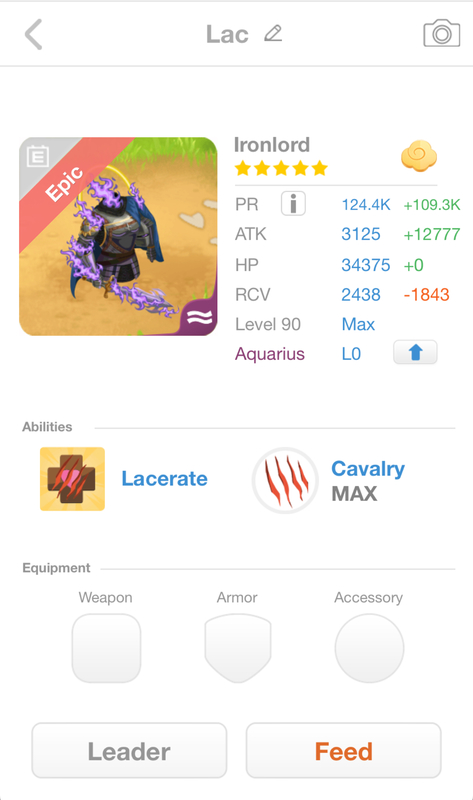Select the empty Weapon slot
The height and width of the screenshot is (800, 473).
click(106, 648)
